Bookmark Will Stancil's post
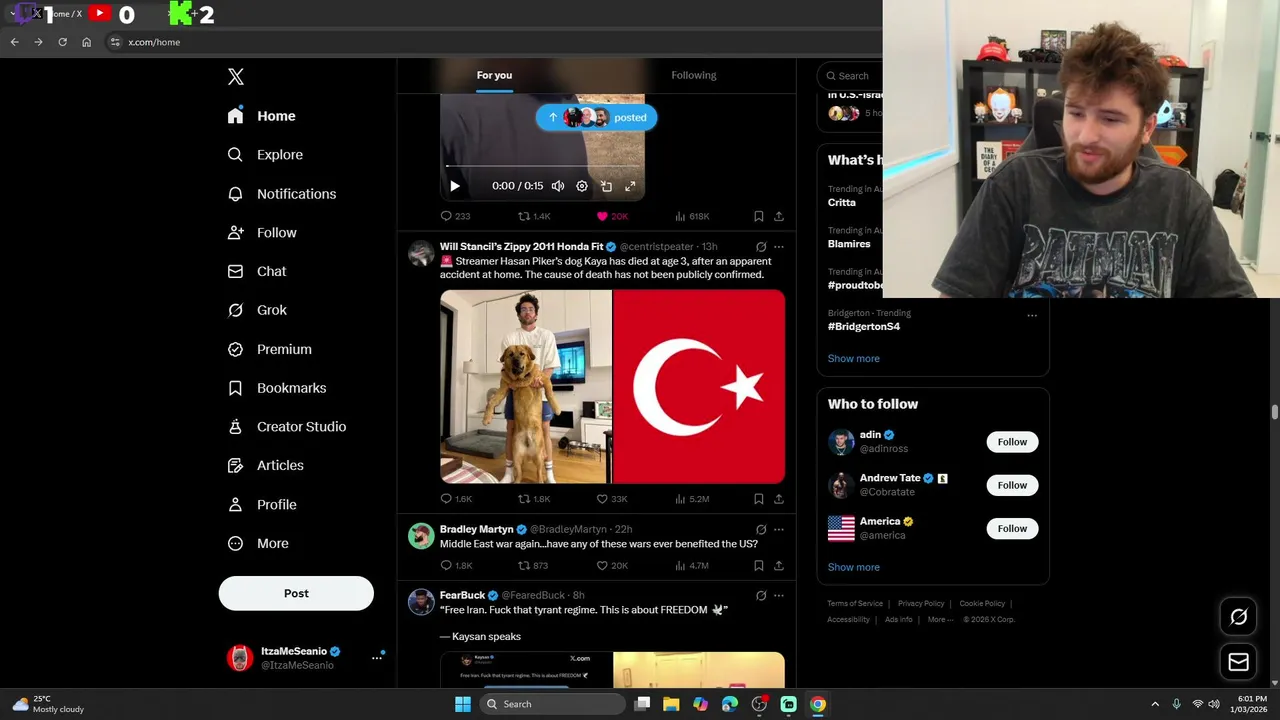1280x720 pixels. (x=759, y=499)
